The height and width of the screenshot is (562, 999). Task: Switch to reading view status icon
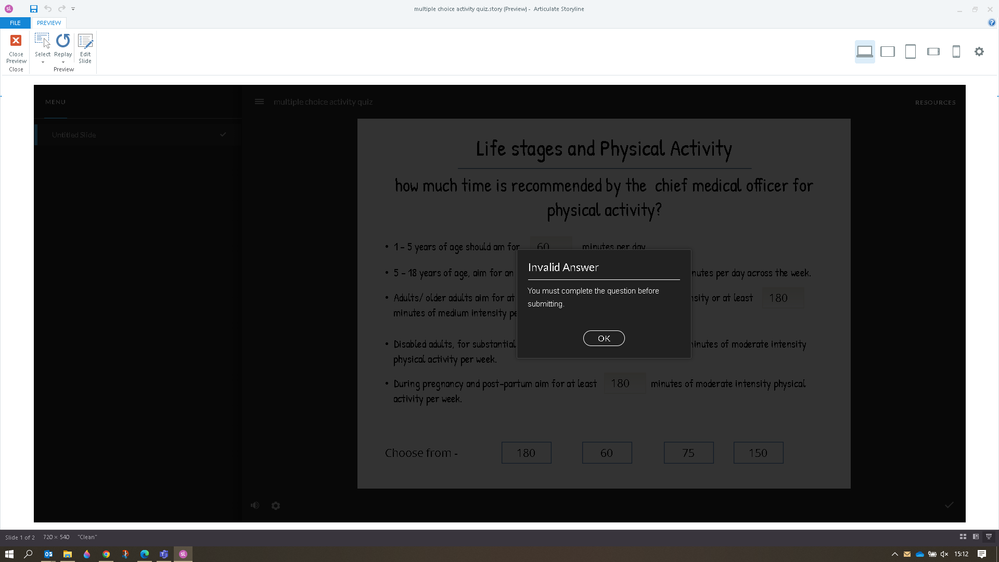click(x=975, y=537)
